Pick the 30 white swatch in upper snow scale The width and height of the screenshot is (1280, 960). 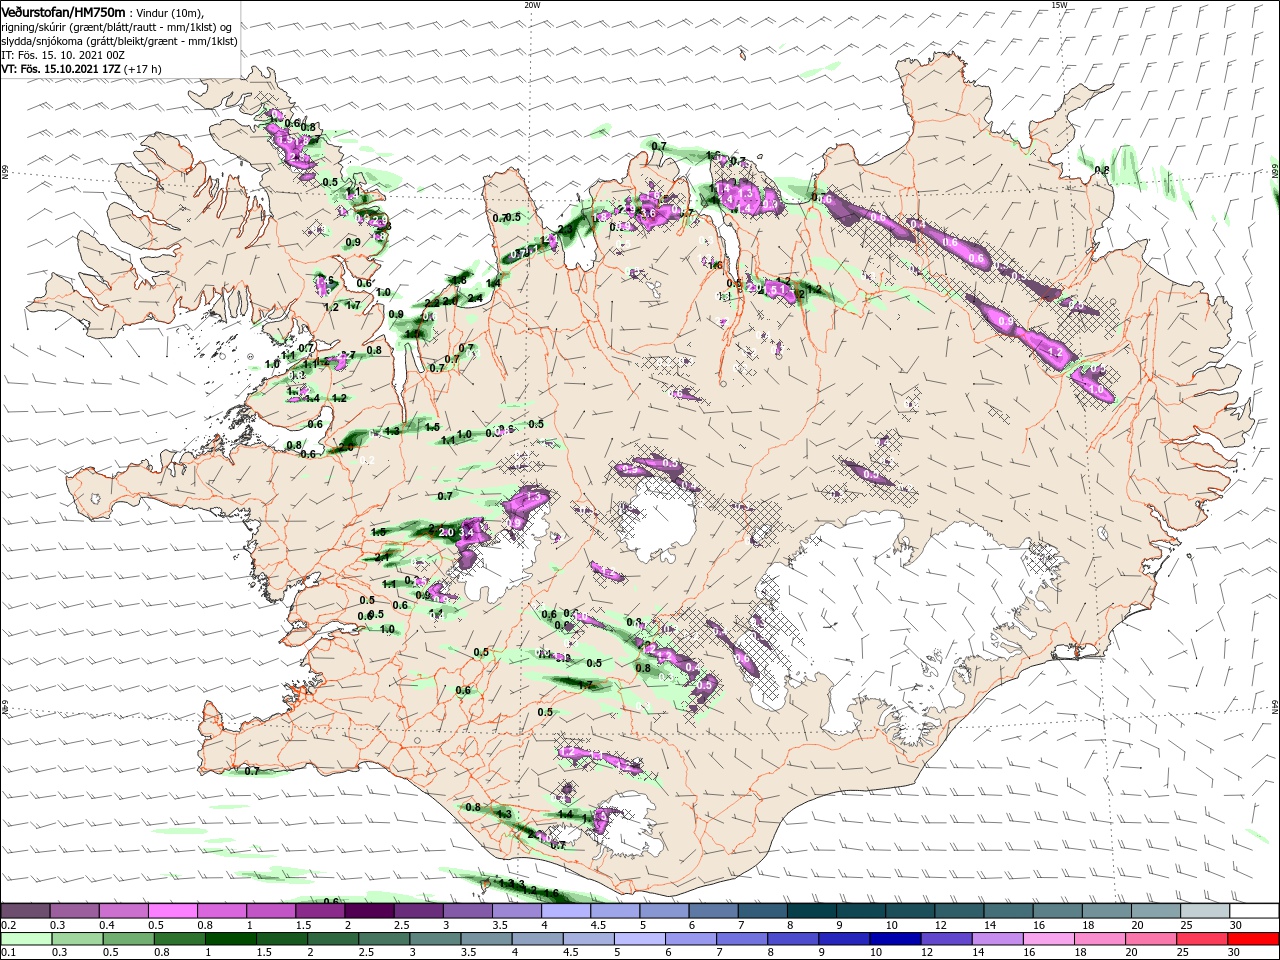(x=1254, y=911)
